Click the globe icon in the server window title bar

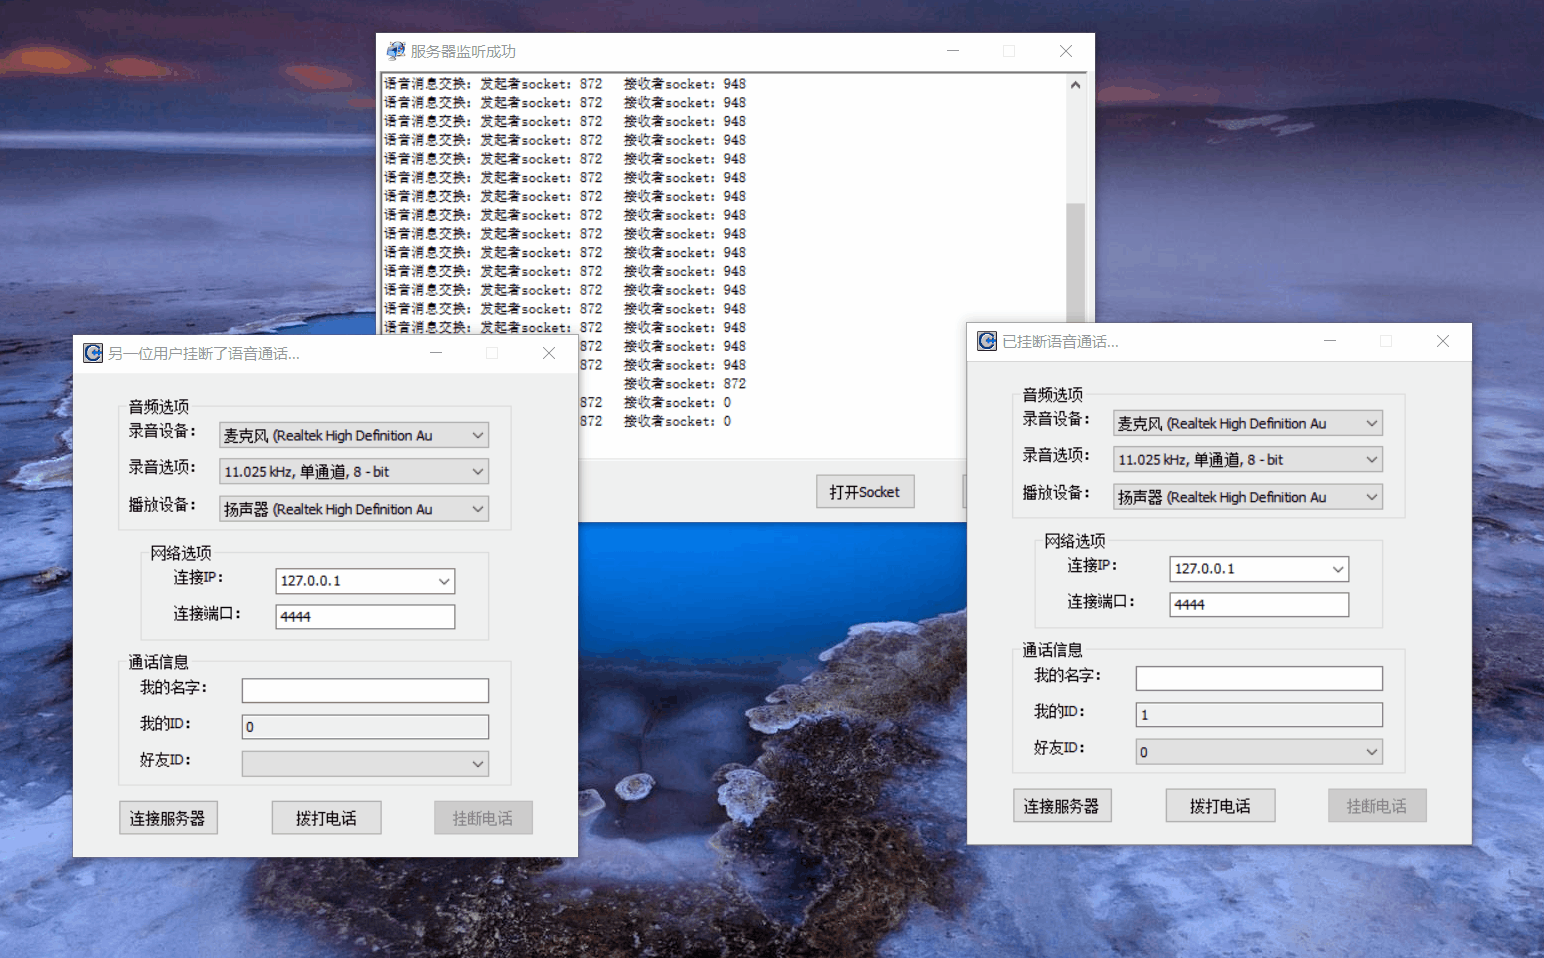click(x=394, y=50)
